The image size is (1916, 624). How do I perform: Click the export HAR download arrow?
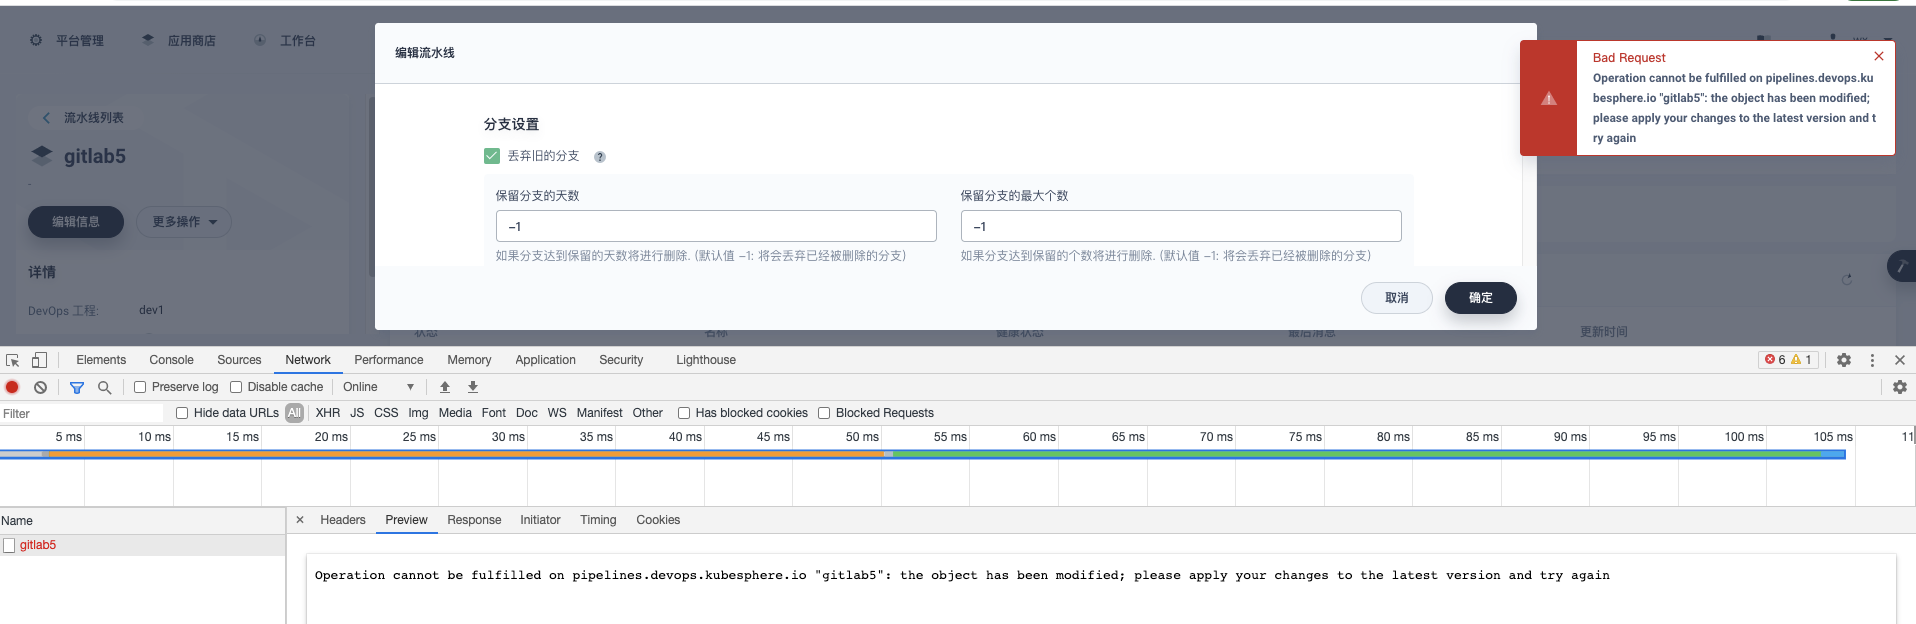tap(473, 387)
